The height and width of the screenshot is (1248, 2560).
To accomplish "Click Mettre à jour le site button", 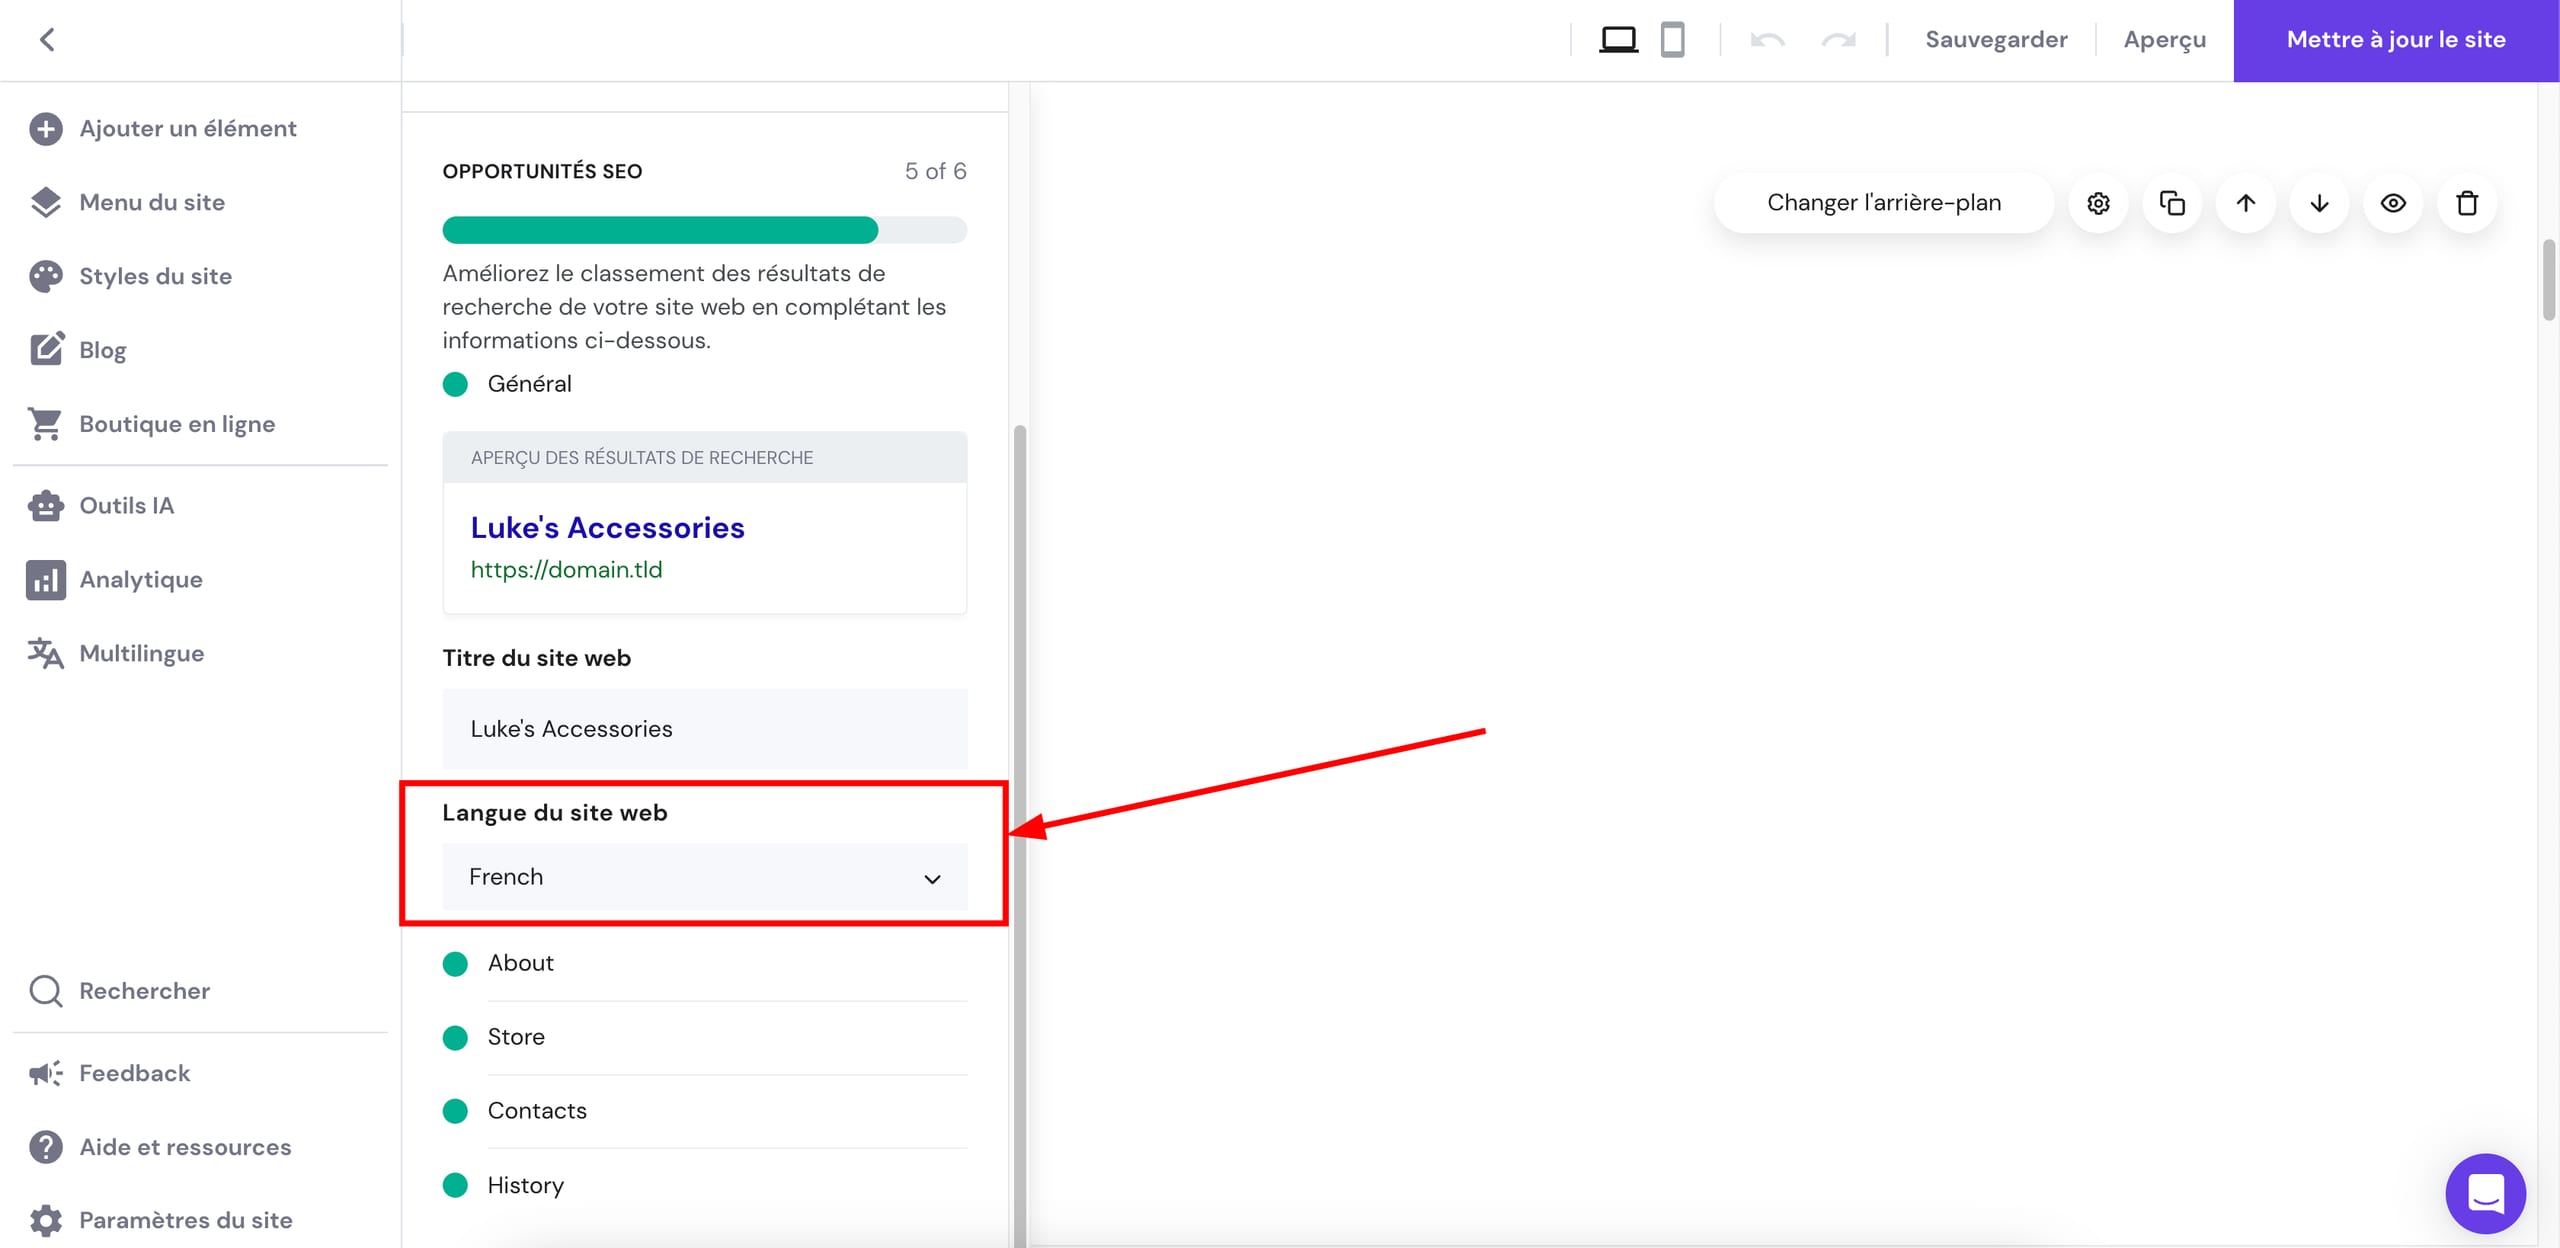I will (2396, 40).
